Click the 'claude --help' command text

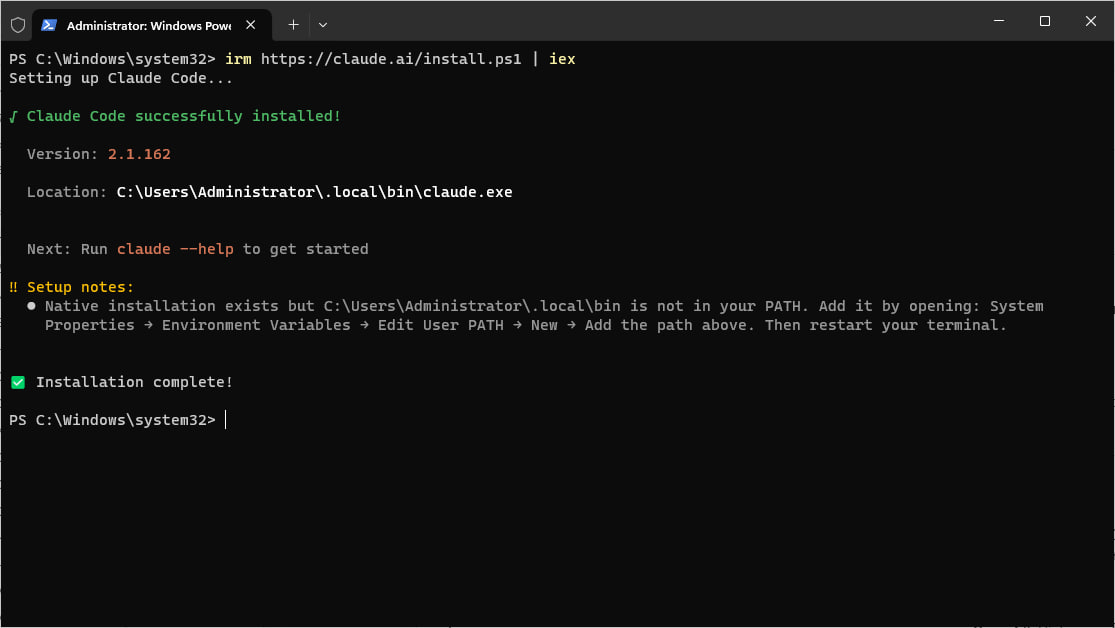point(175,249)
